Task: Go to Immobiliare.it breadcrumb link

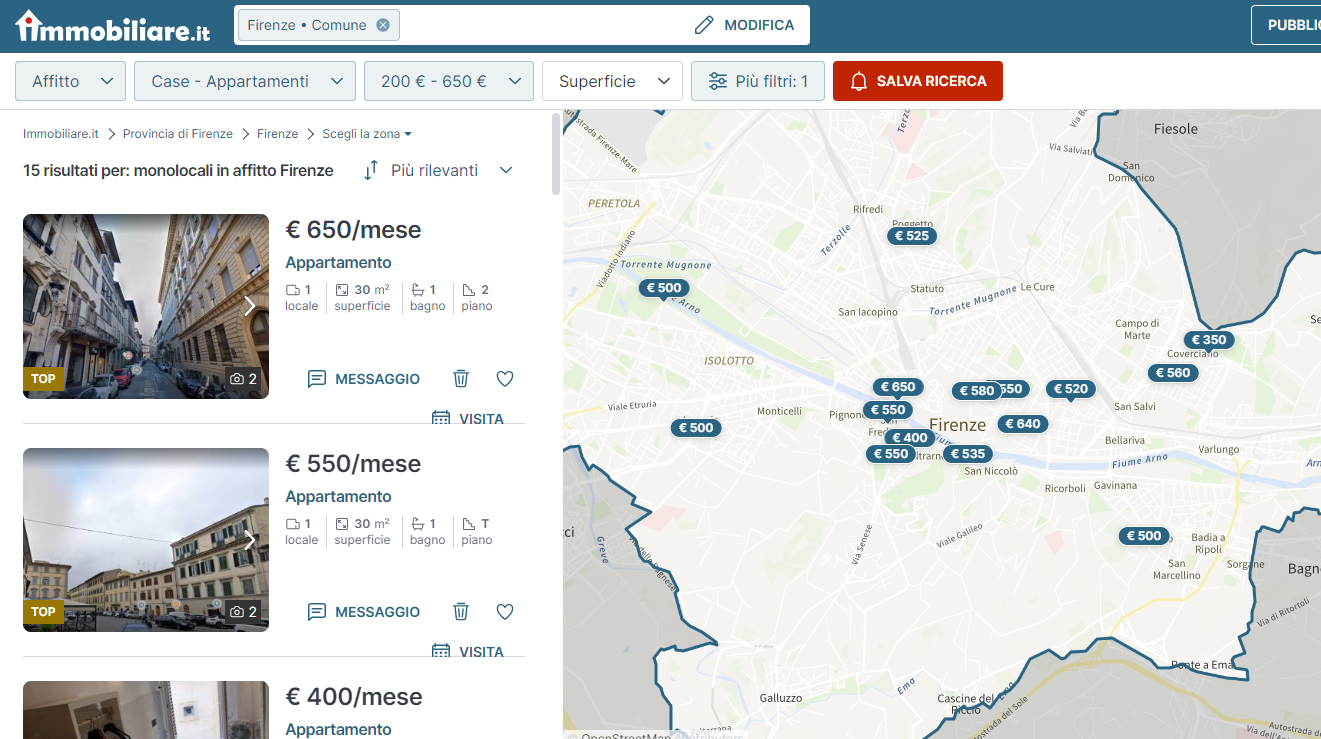Action: [61, 134]
